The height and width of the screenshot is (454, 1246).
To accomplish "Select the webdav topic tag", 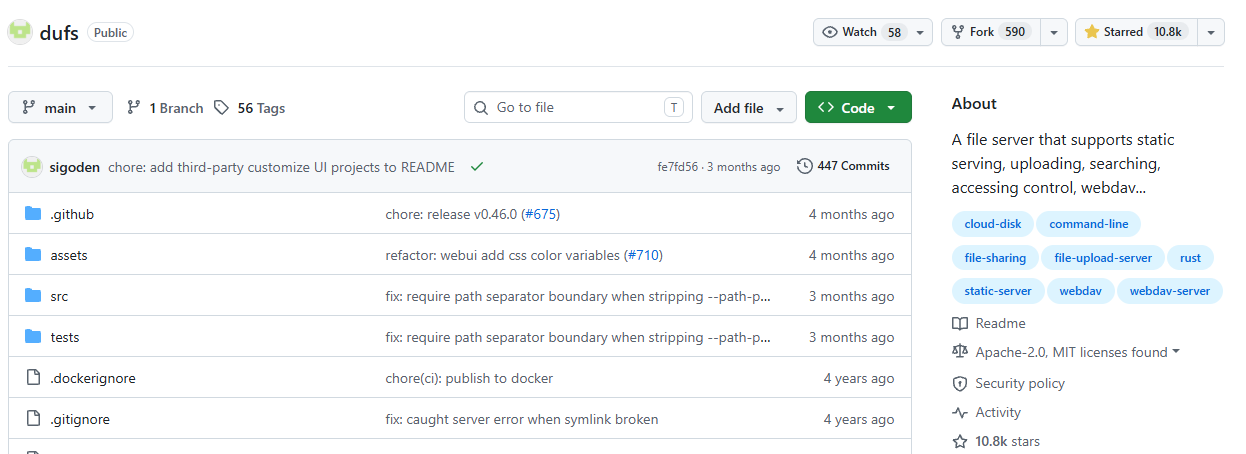I will (x=1081, y=290).
